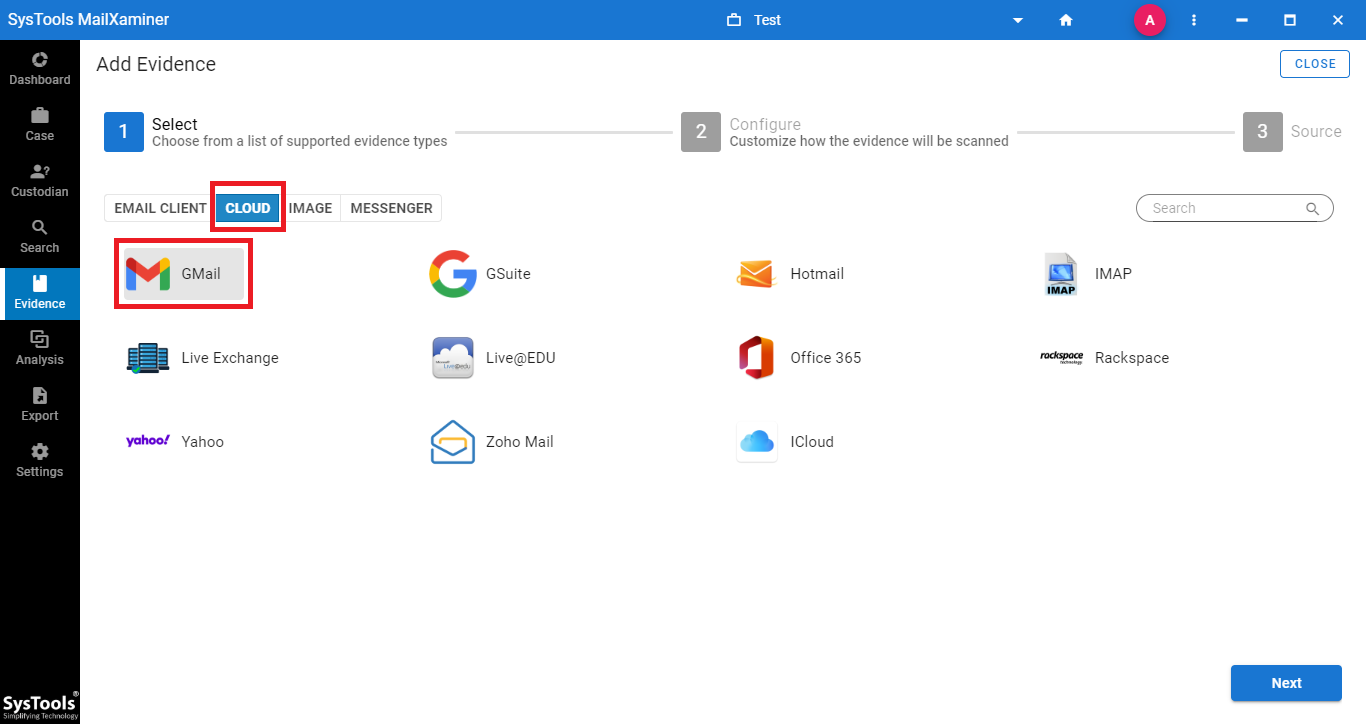Select the Evidence sidebar item

(40, 293)
